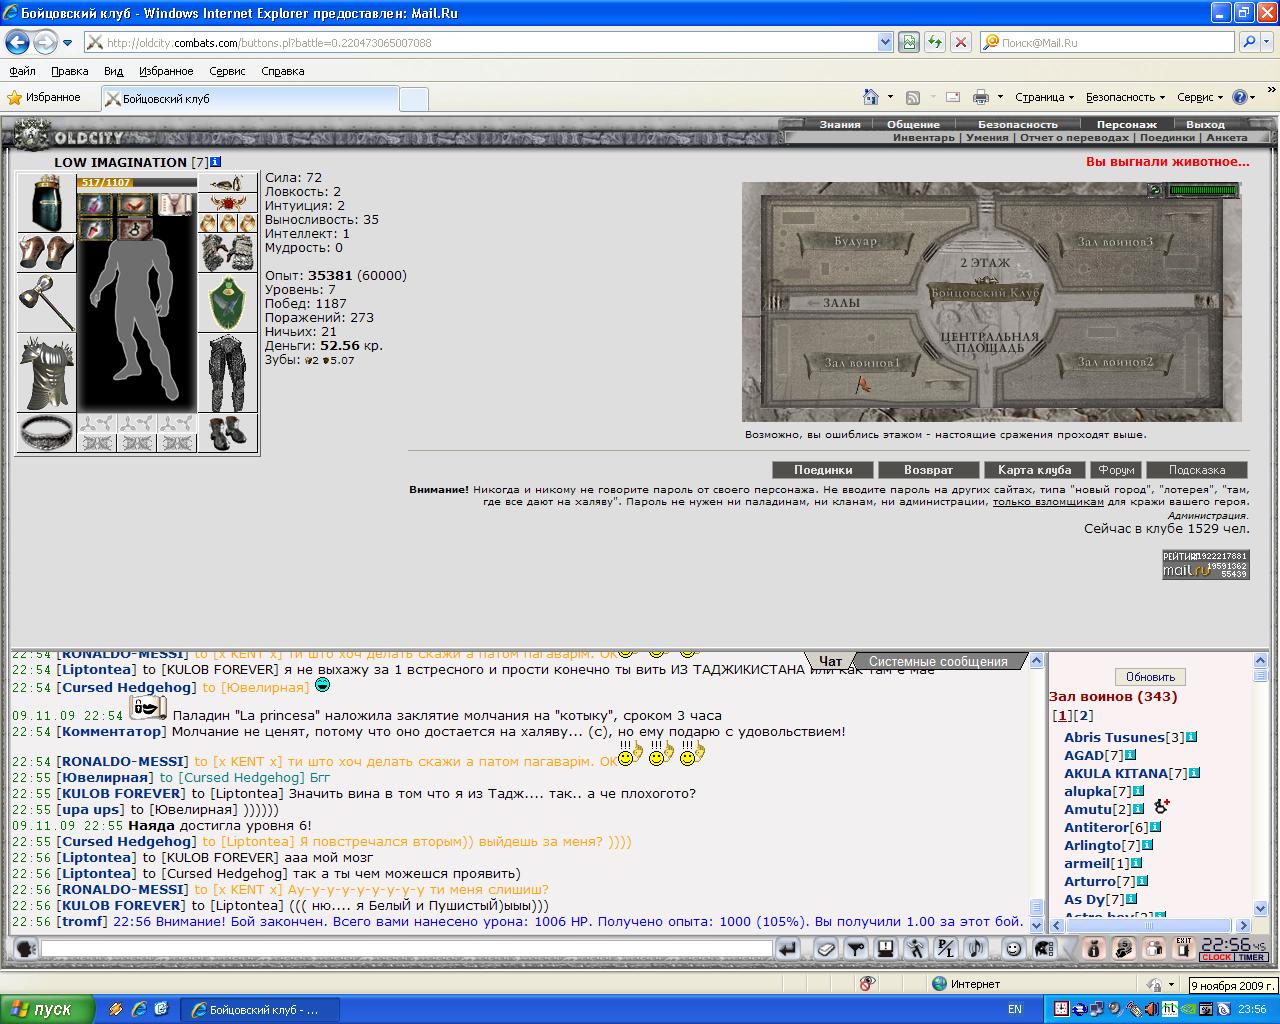The width and height of the screenshot is (1280, 1024).
Task: Click the running figure icon in chat bar
Action: [916, 949]
